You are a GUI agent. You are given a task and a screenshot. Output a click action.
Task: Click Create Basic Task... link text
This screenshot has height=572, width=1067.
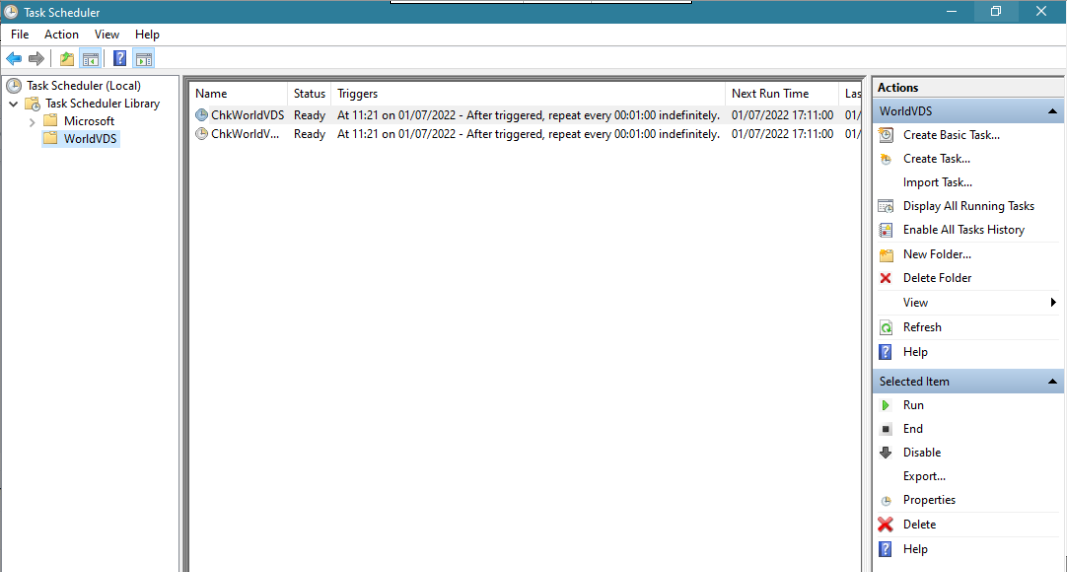(951, 135)
